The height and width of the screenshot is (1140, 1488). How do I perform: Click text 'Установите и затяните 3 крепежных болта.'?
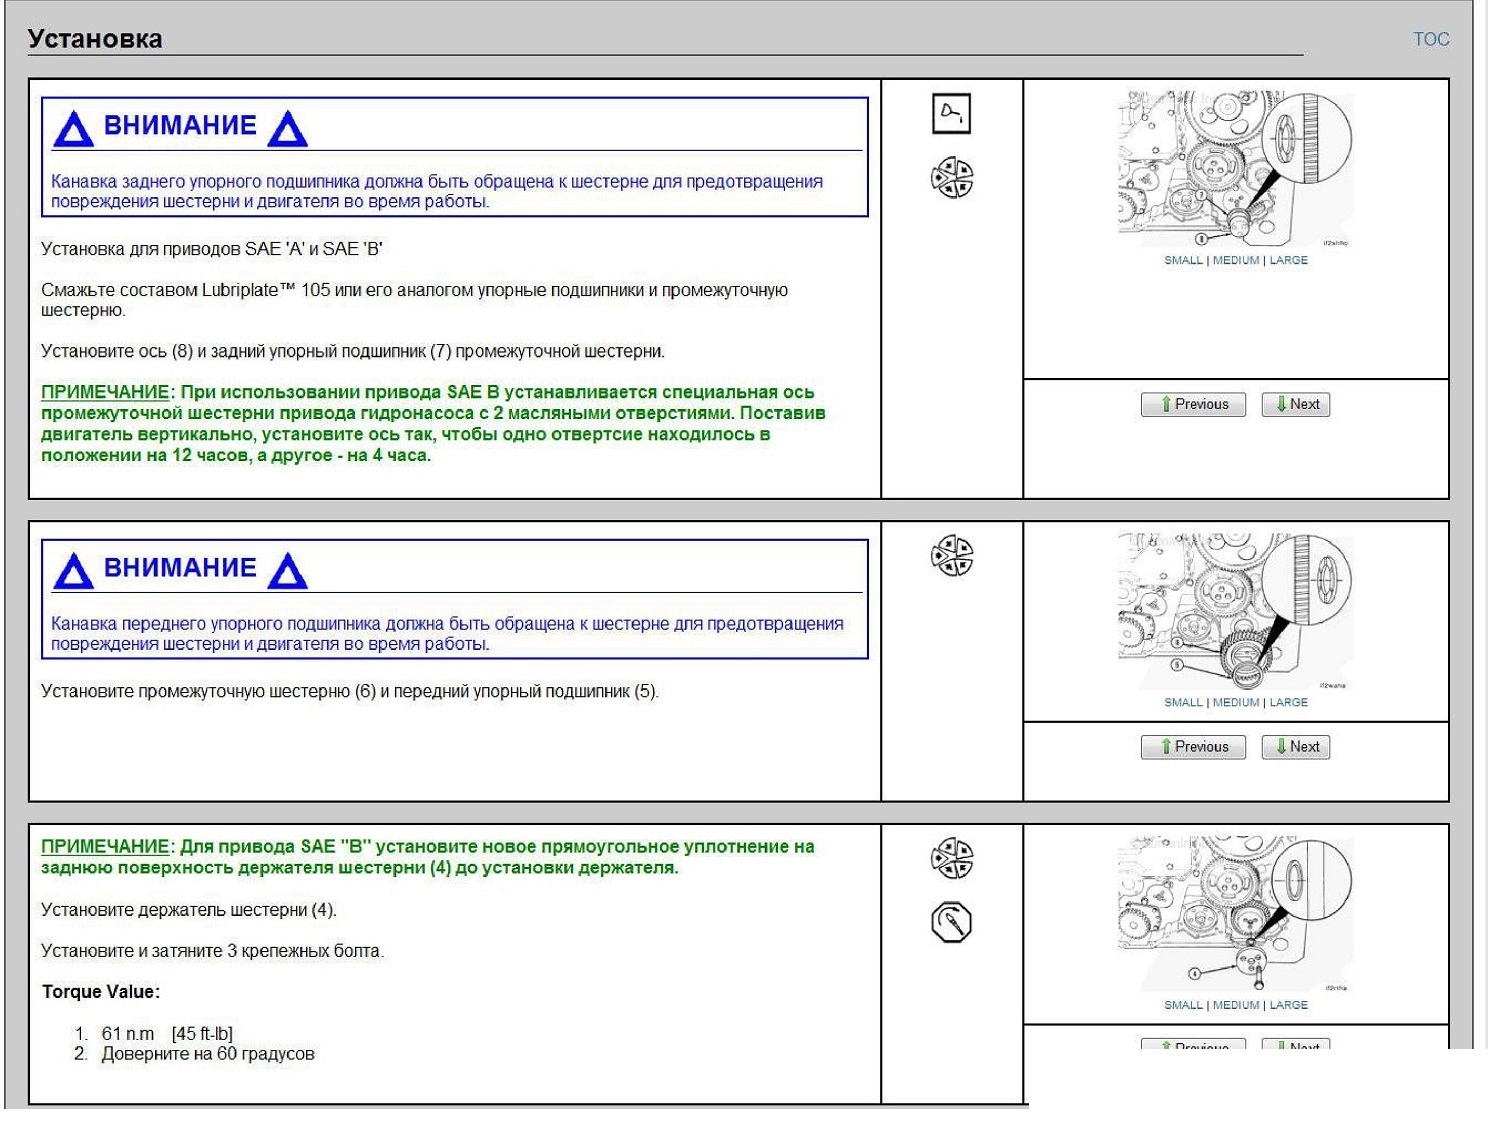(x=212, y=951)
